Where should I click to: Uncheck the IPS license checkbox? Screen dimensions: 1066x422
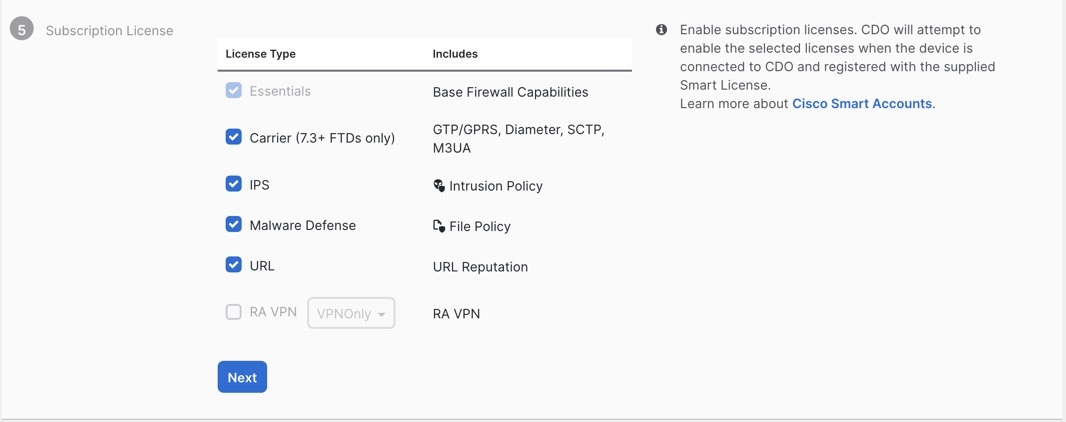click(x=233, y=184)
